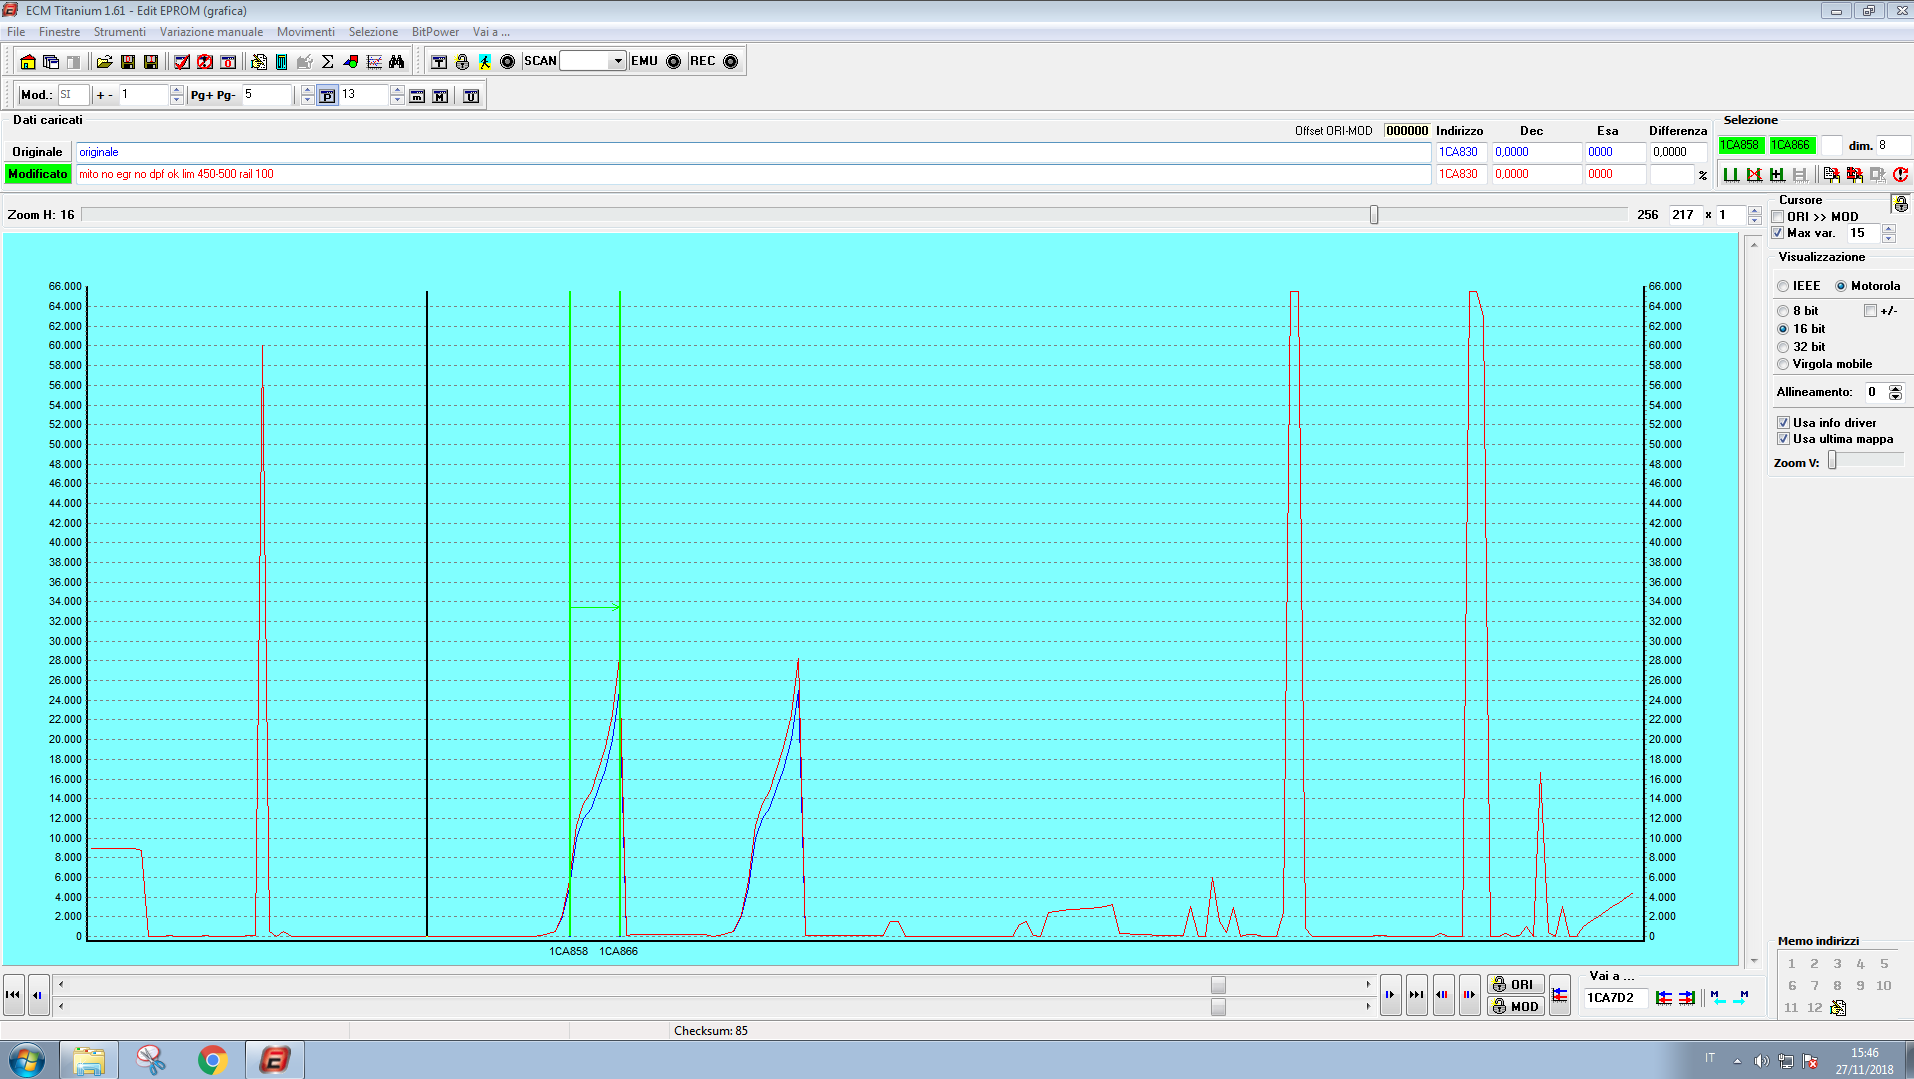Select the 8 bit radio button
This screenshot has height=1079, width=1914.
[x=1783, y=311]
